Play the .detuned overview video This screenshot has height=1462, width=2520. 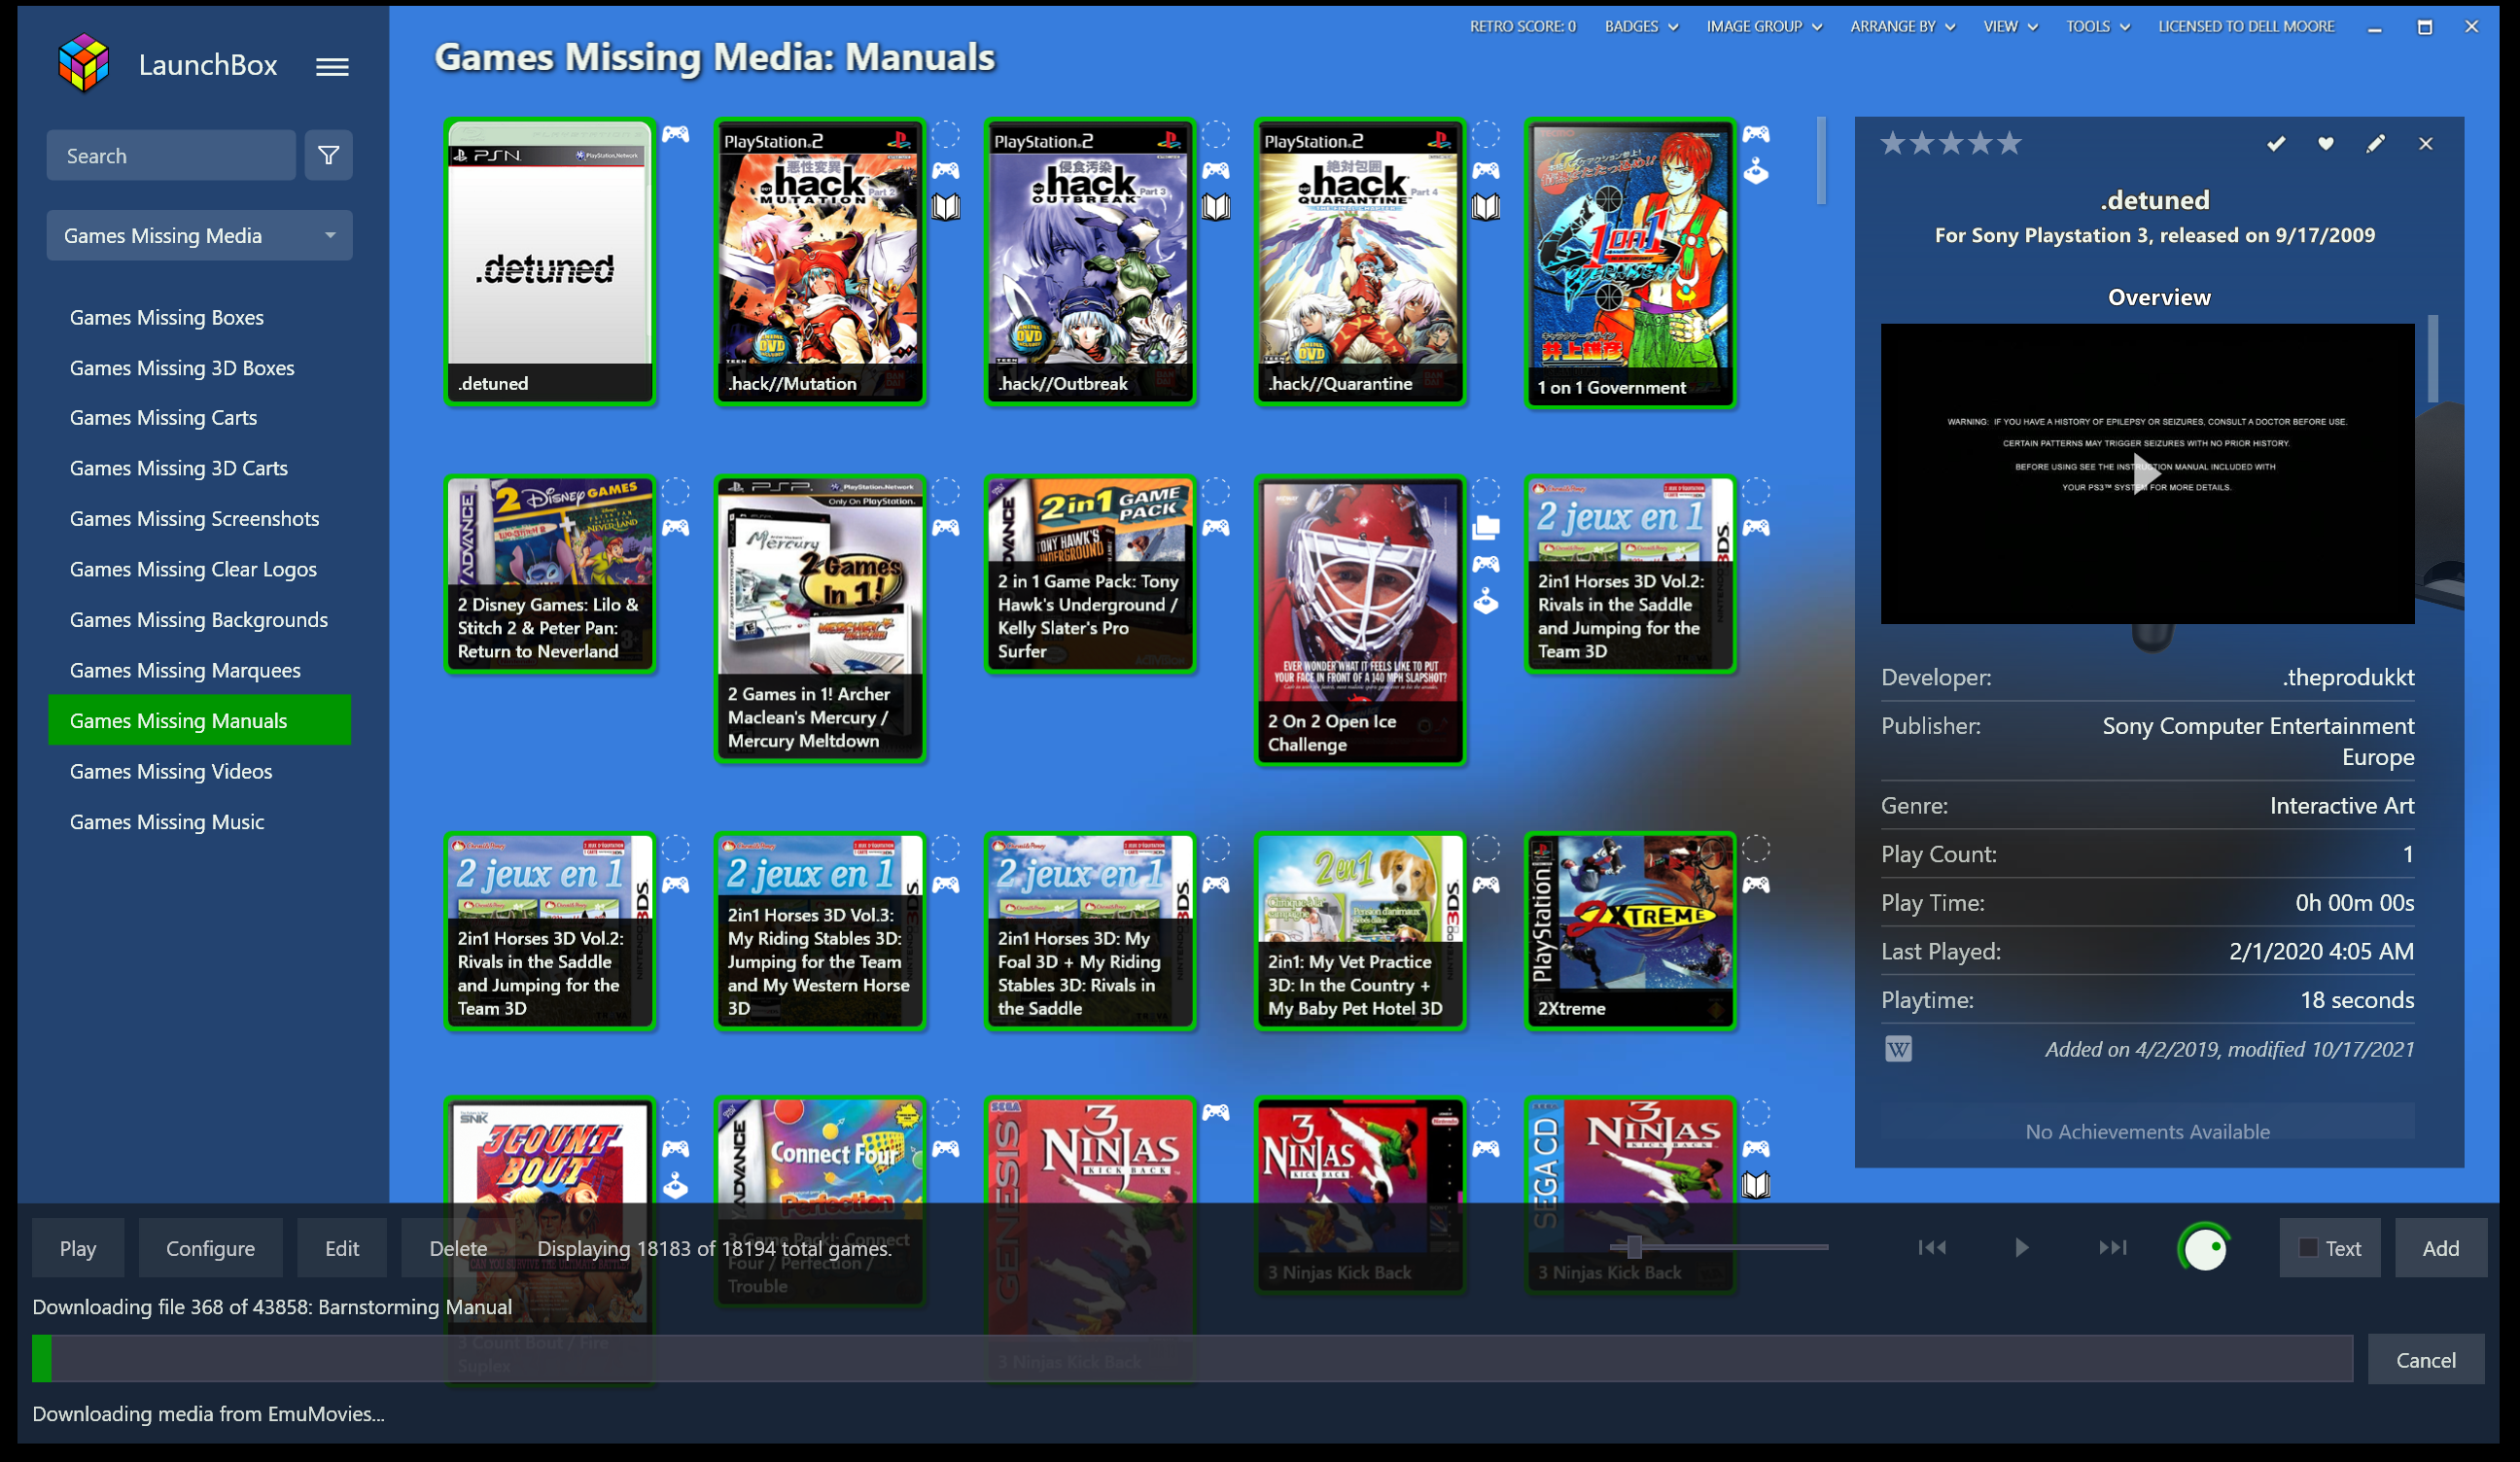click(2147, 473)
